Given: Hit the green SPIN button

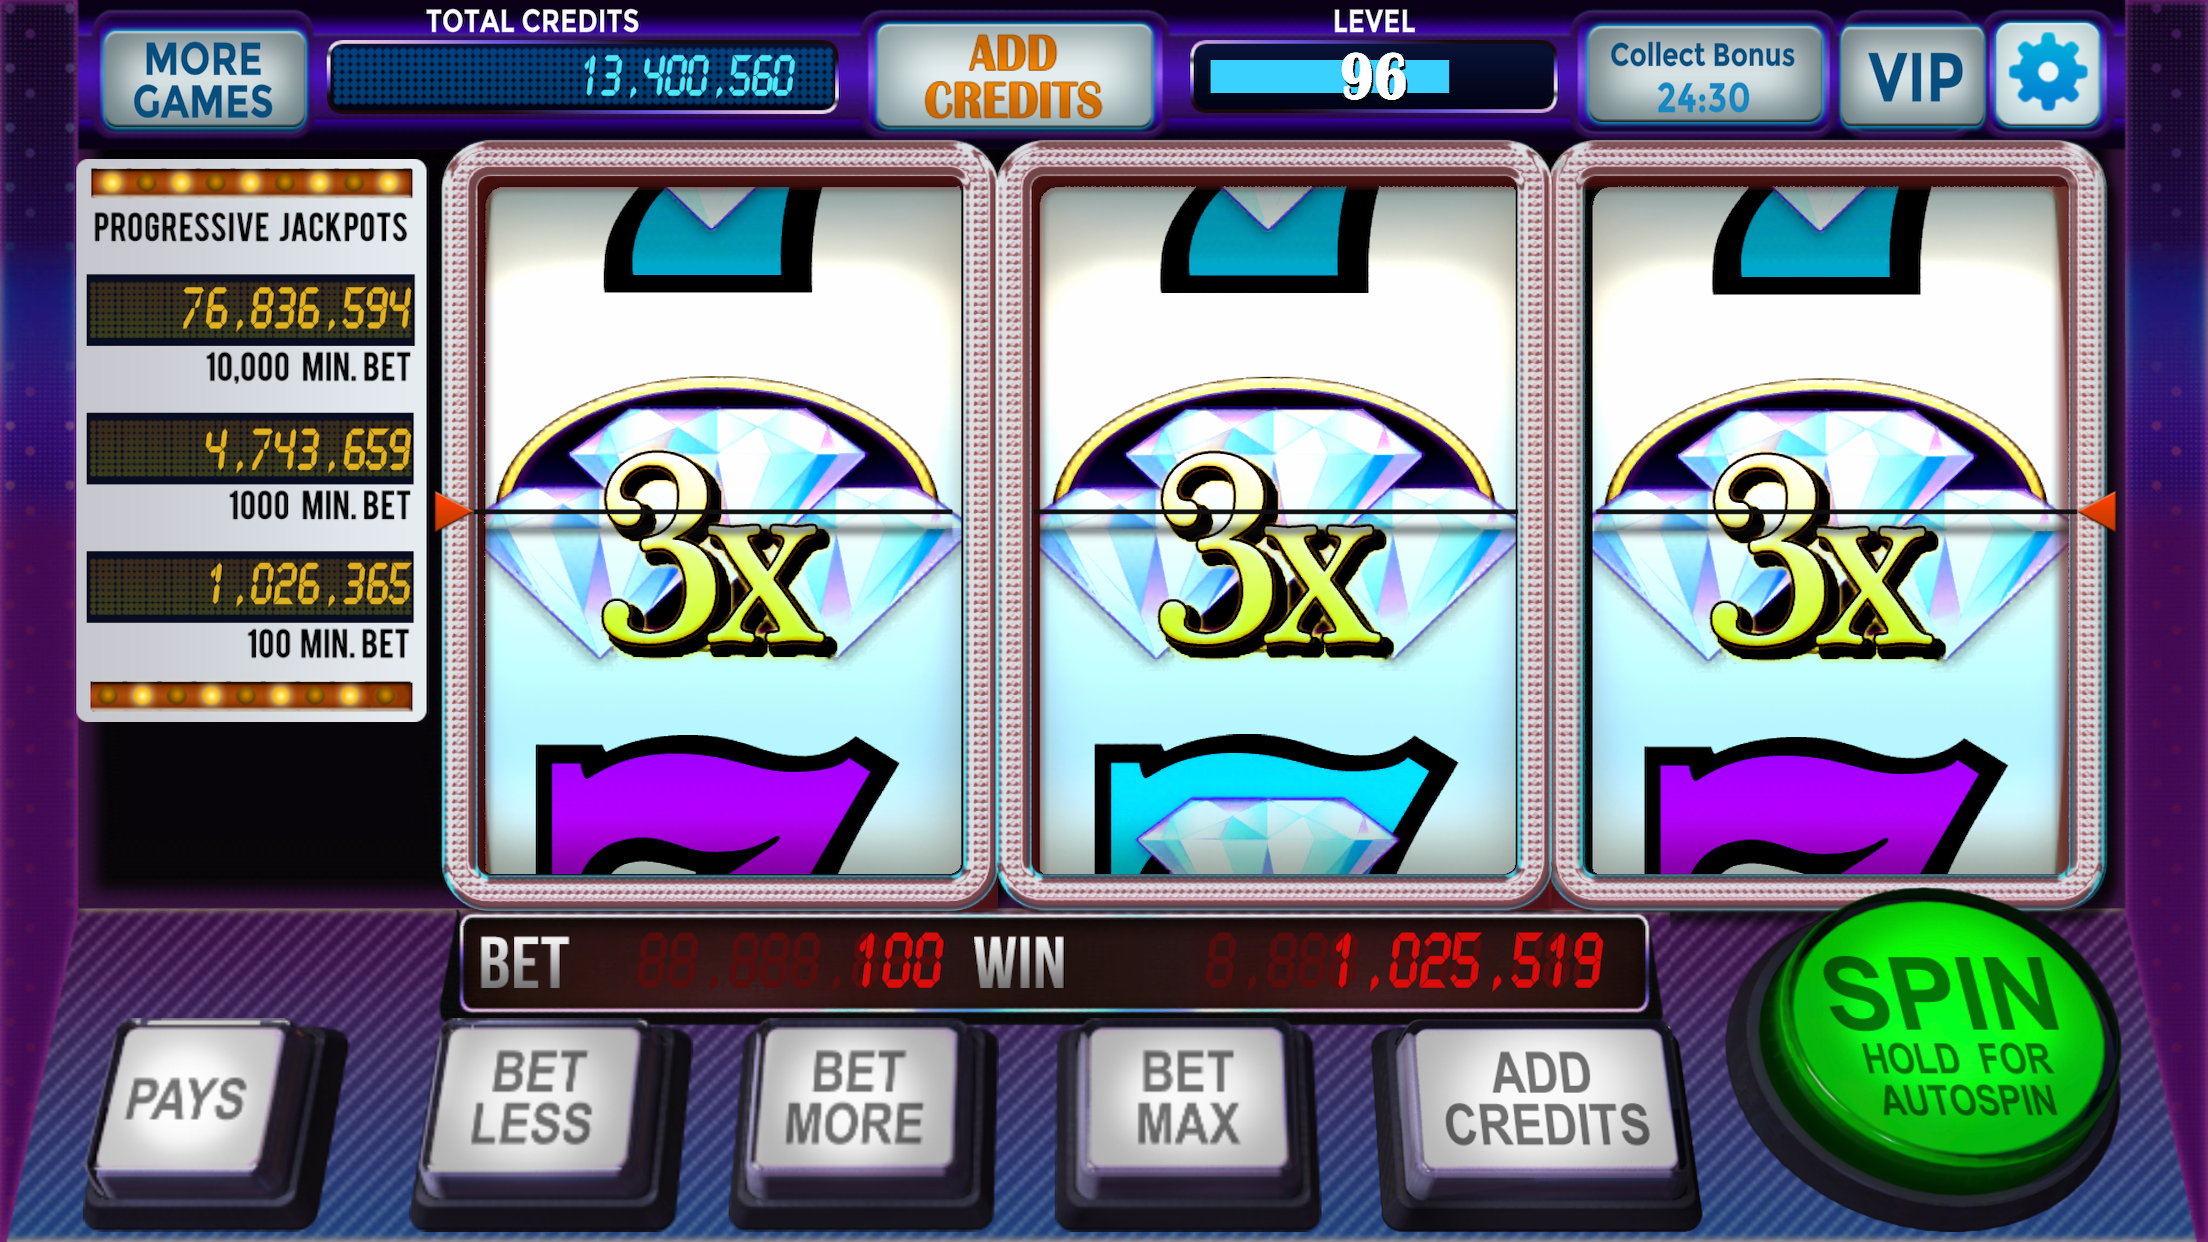Looking at the screenshot, I should [x=1938, y=1040].
